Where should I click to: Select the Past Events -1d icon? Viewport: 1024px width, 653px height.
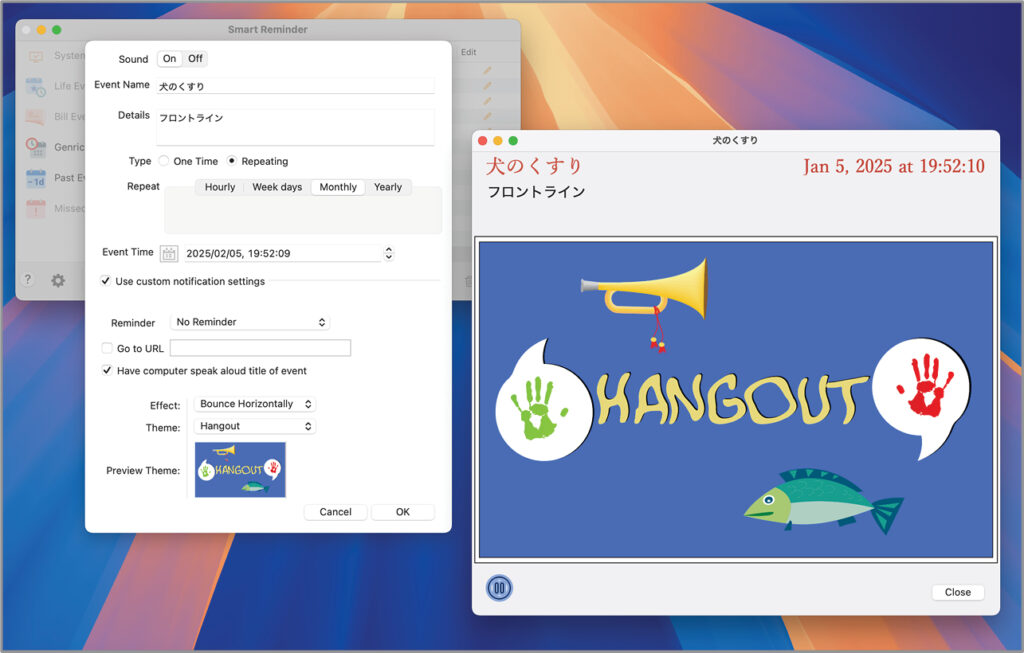pos(35,178)
